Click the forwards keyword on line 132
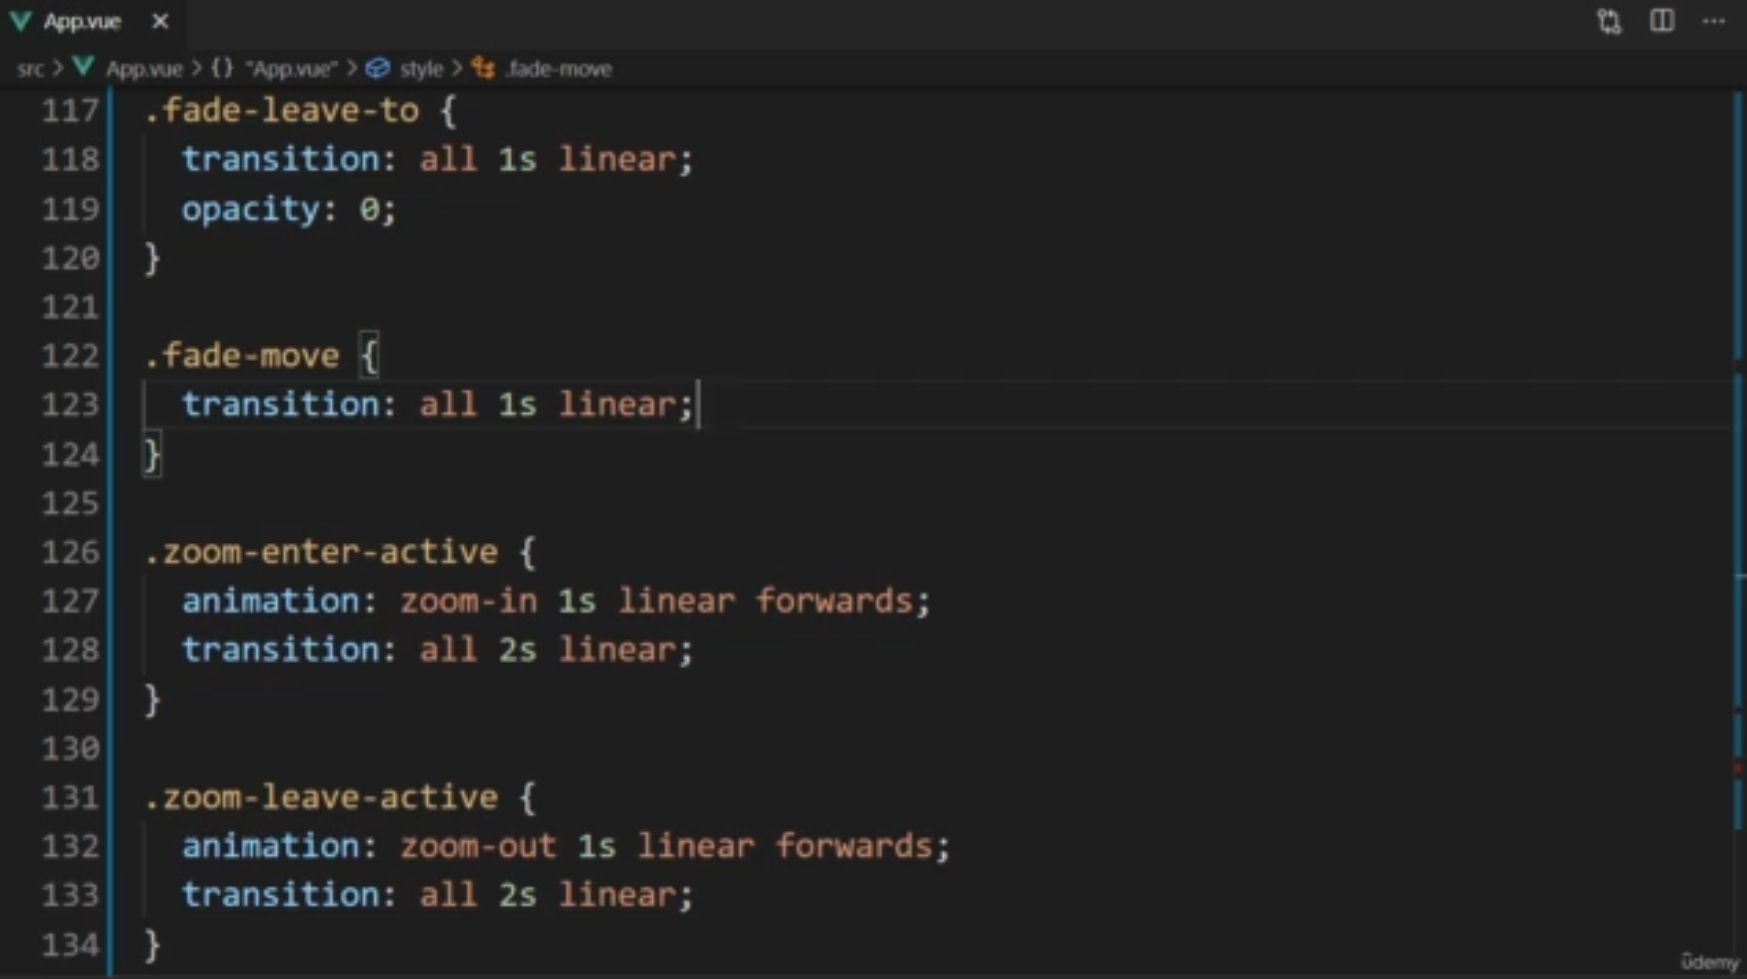This screenshot has width=1747, height=979. 854,846
